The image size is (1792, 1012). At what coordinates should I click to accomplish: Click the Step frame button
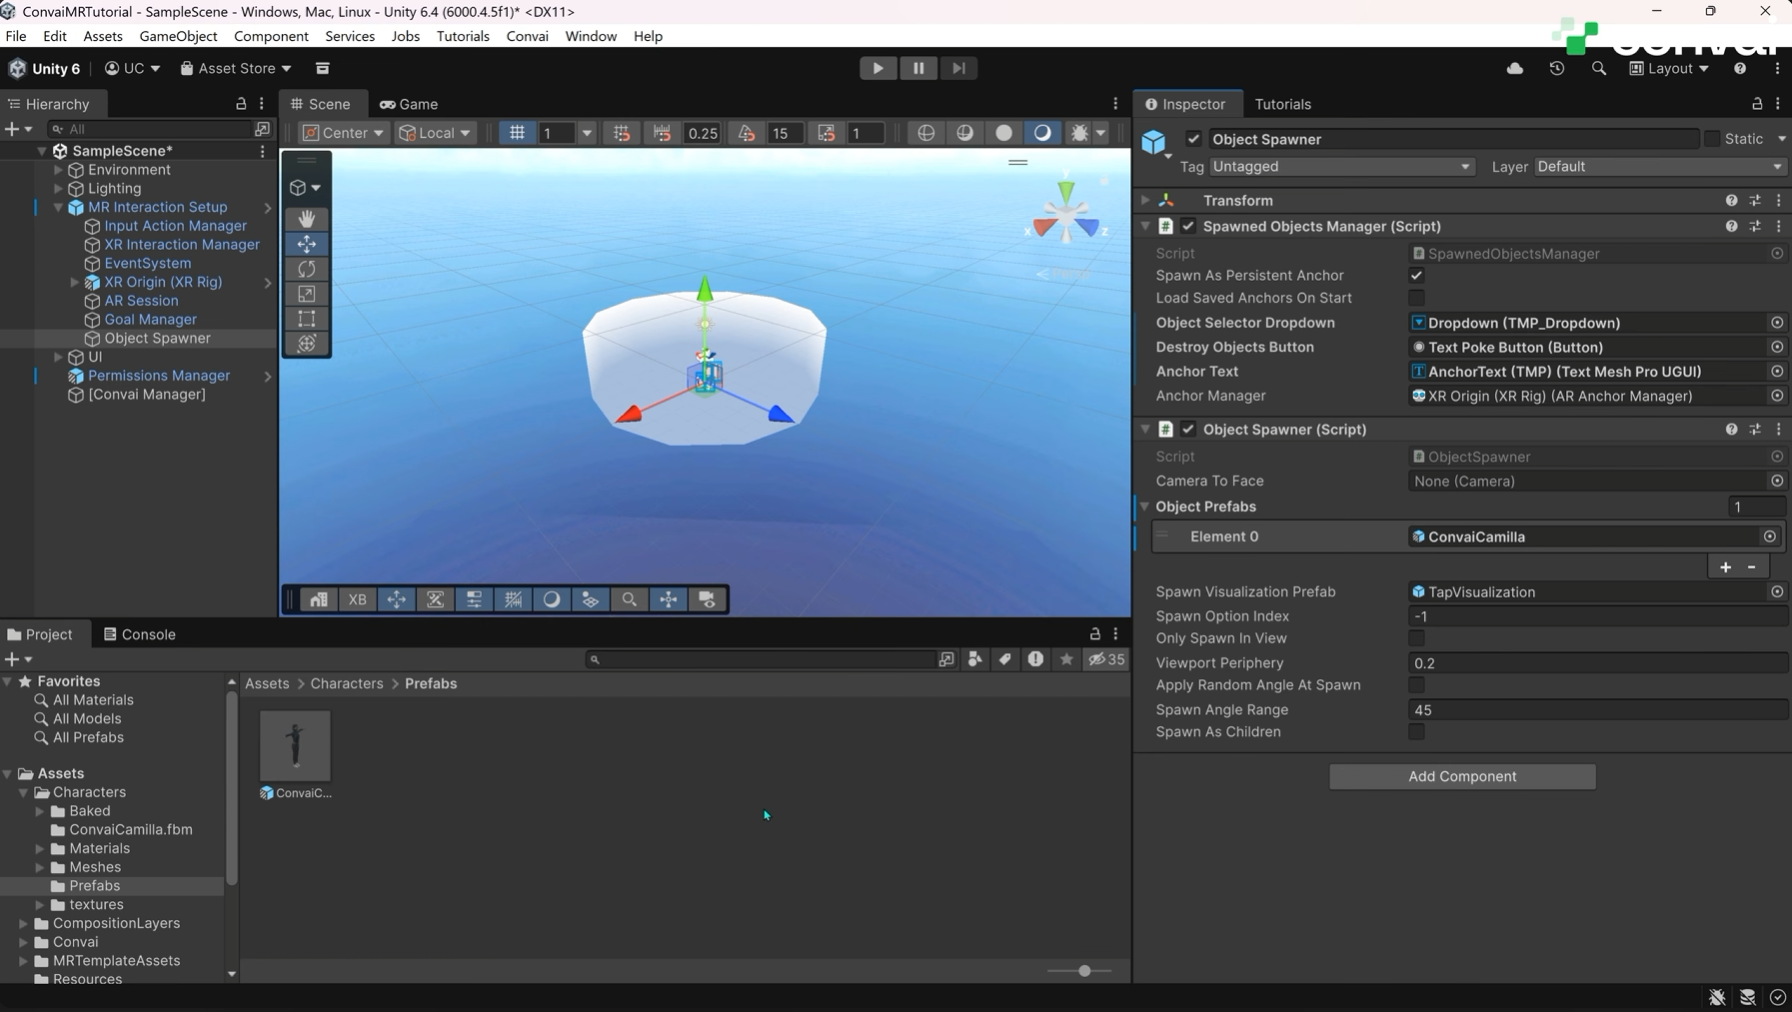tap(958, 68)
